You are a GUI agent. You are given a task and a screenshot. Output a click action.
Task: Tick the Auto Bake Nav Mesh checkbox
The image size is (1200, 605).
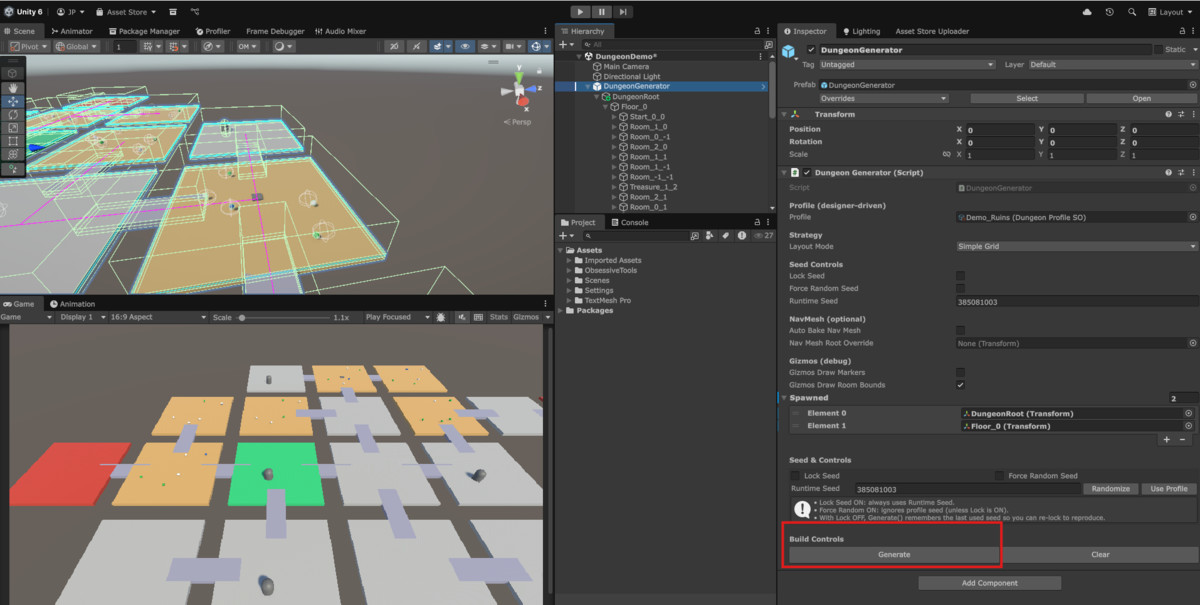tap(961, 330)
